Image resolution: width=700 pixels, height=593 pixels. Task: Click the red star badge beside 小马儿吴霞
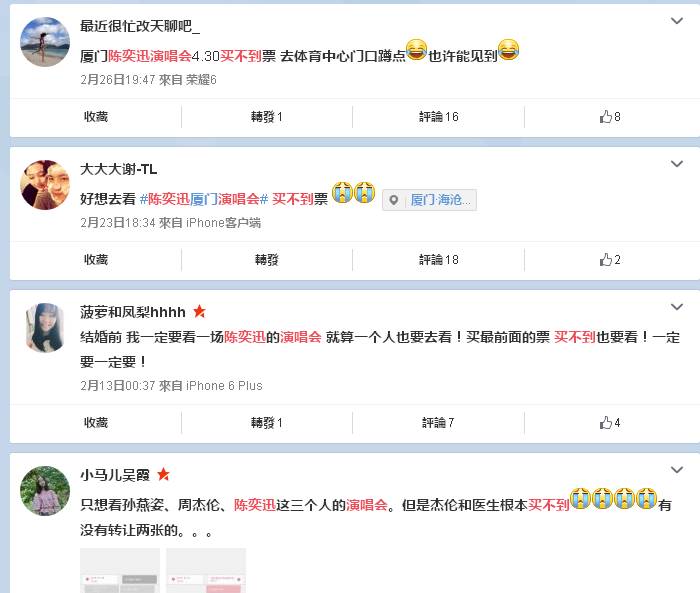(x=163, y=474)
